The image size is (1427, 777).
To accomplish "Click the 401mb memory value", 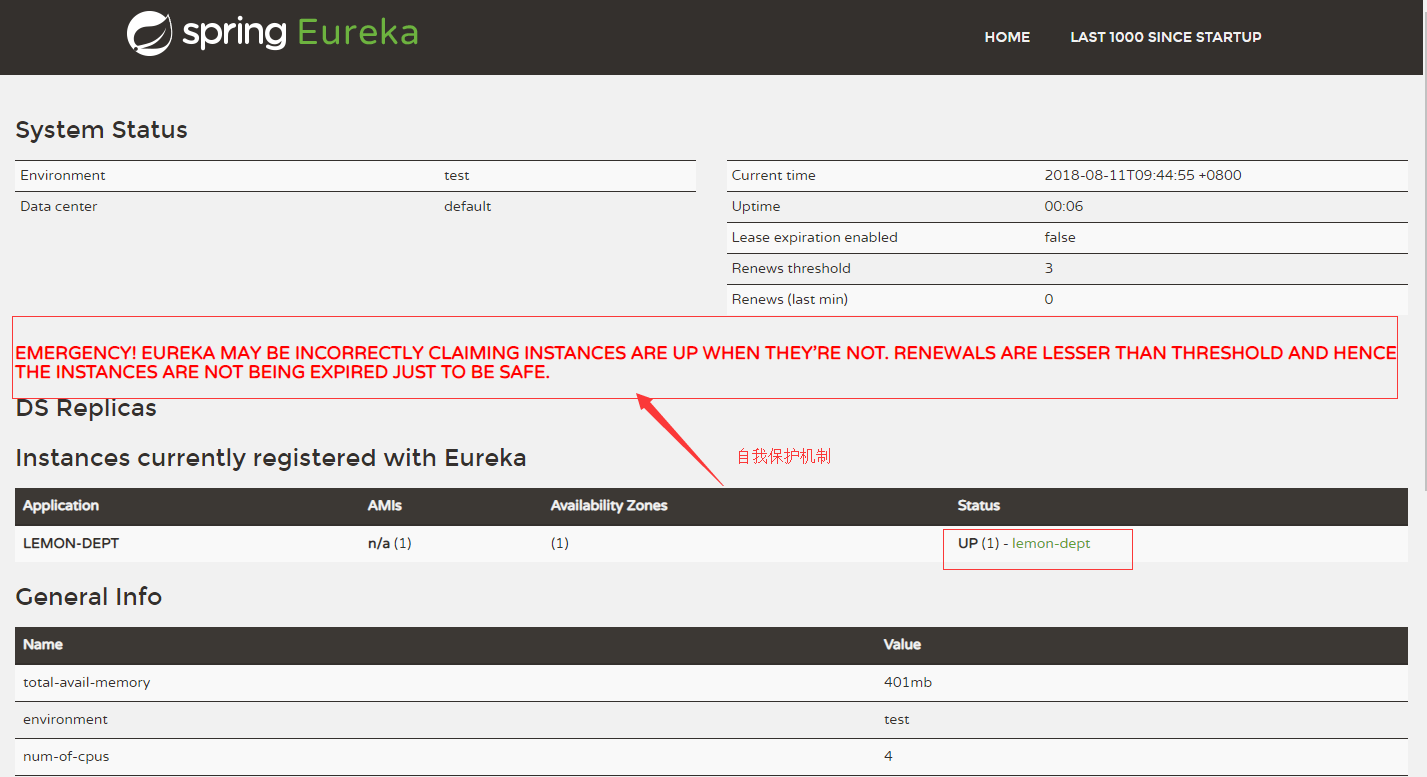I will pos(908,682).
